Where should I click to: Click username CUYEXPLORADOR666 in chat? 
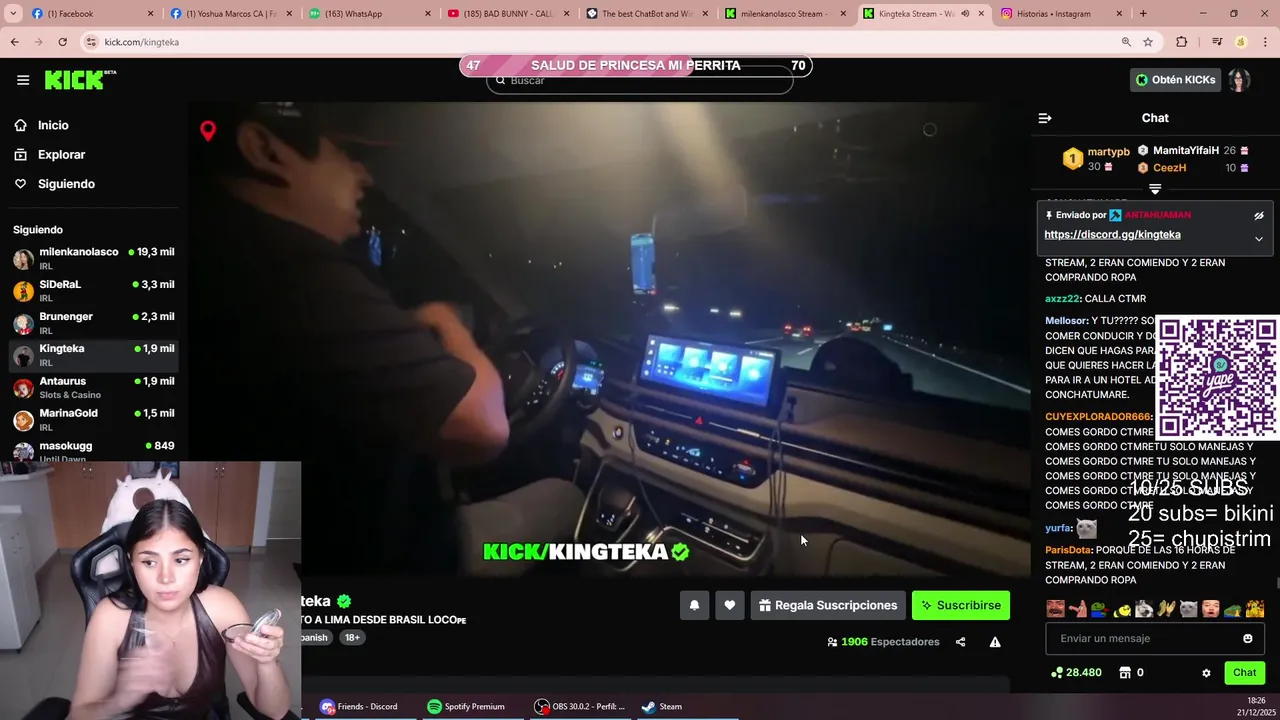(x=1097, y=417)
